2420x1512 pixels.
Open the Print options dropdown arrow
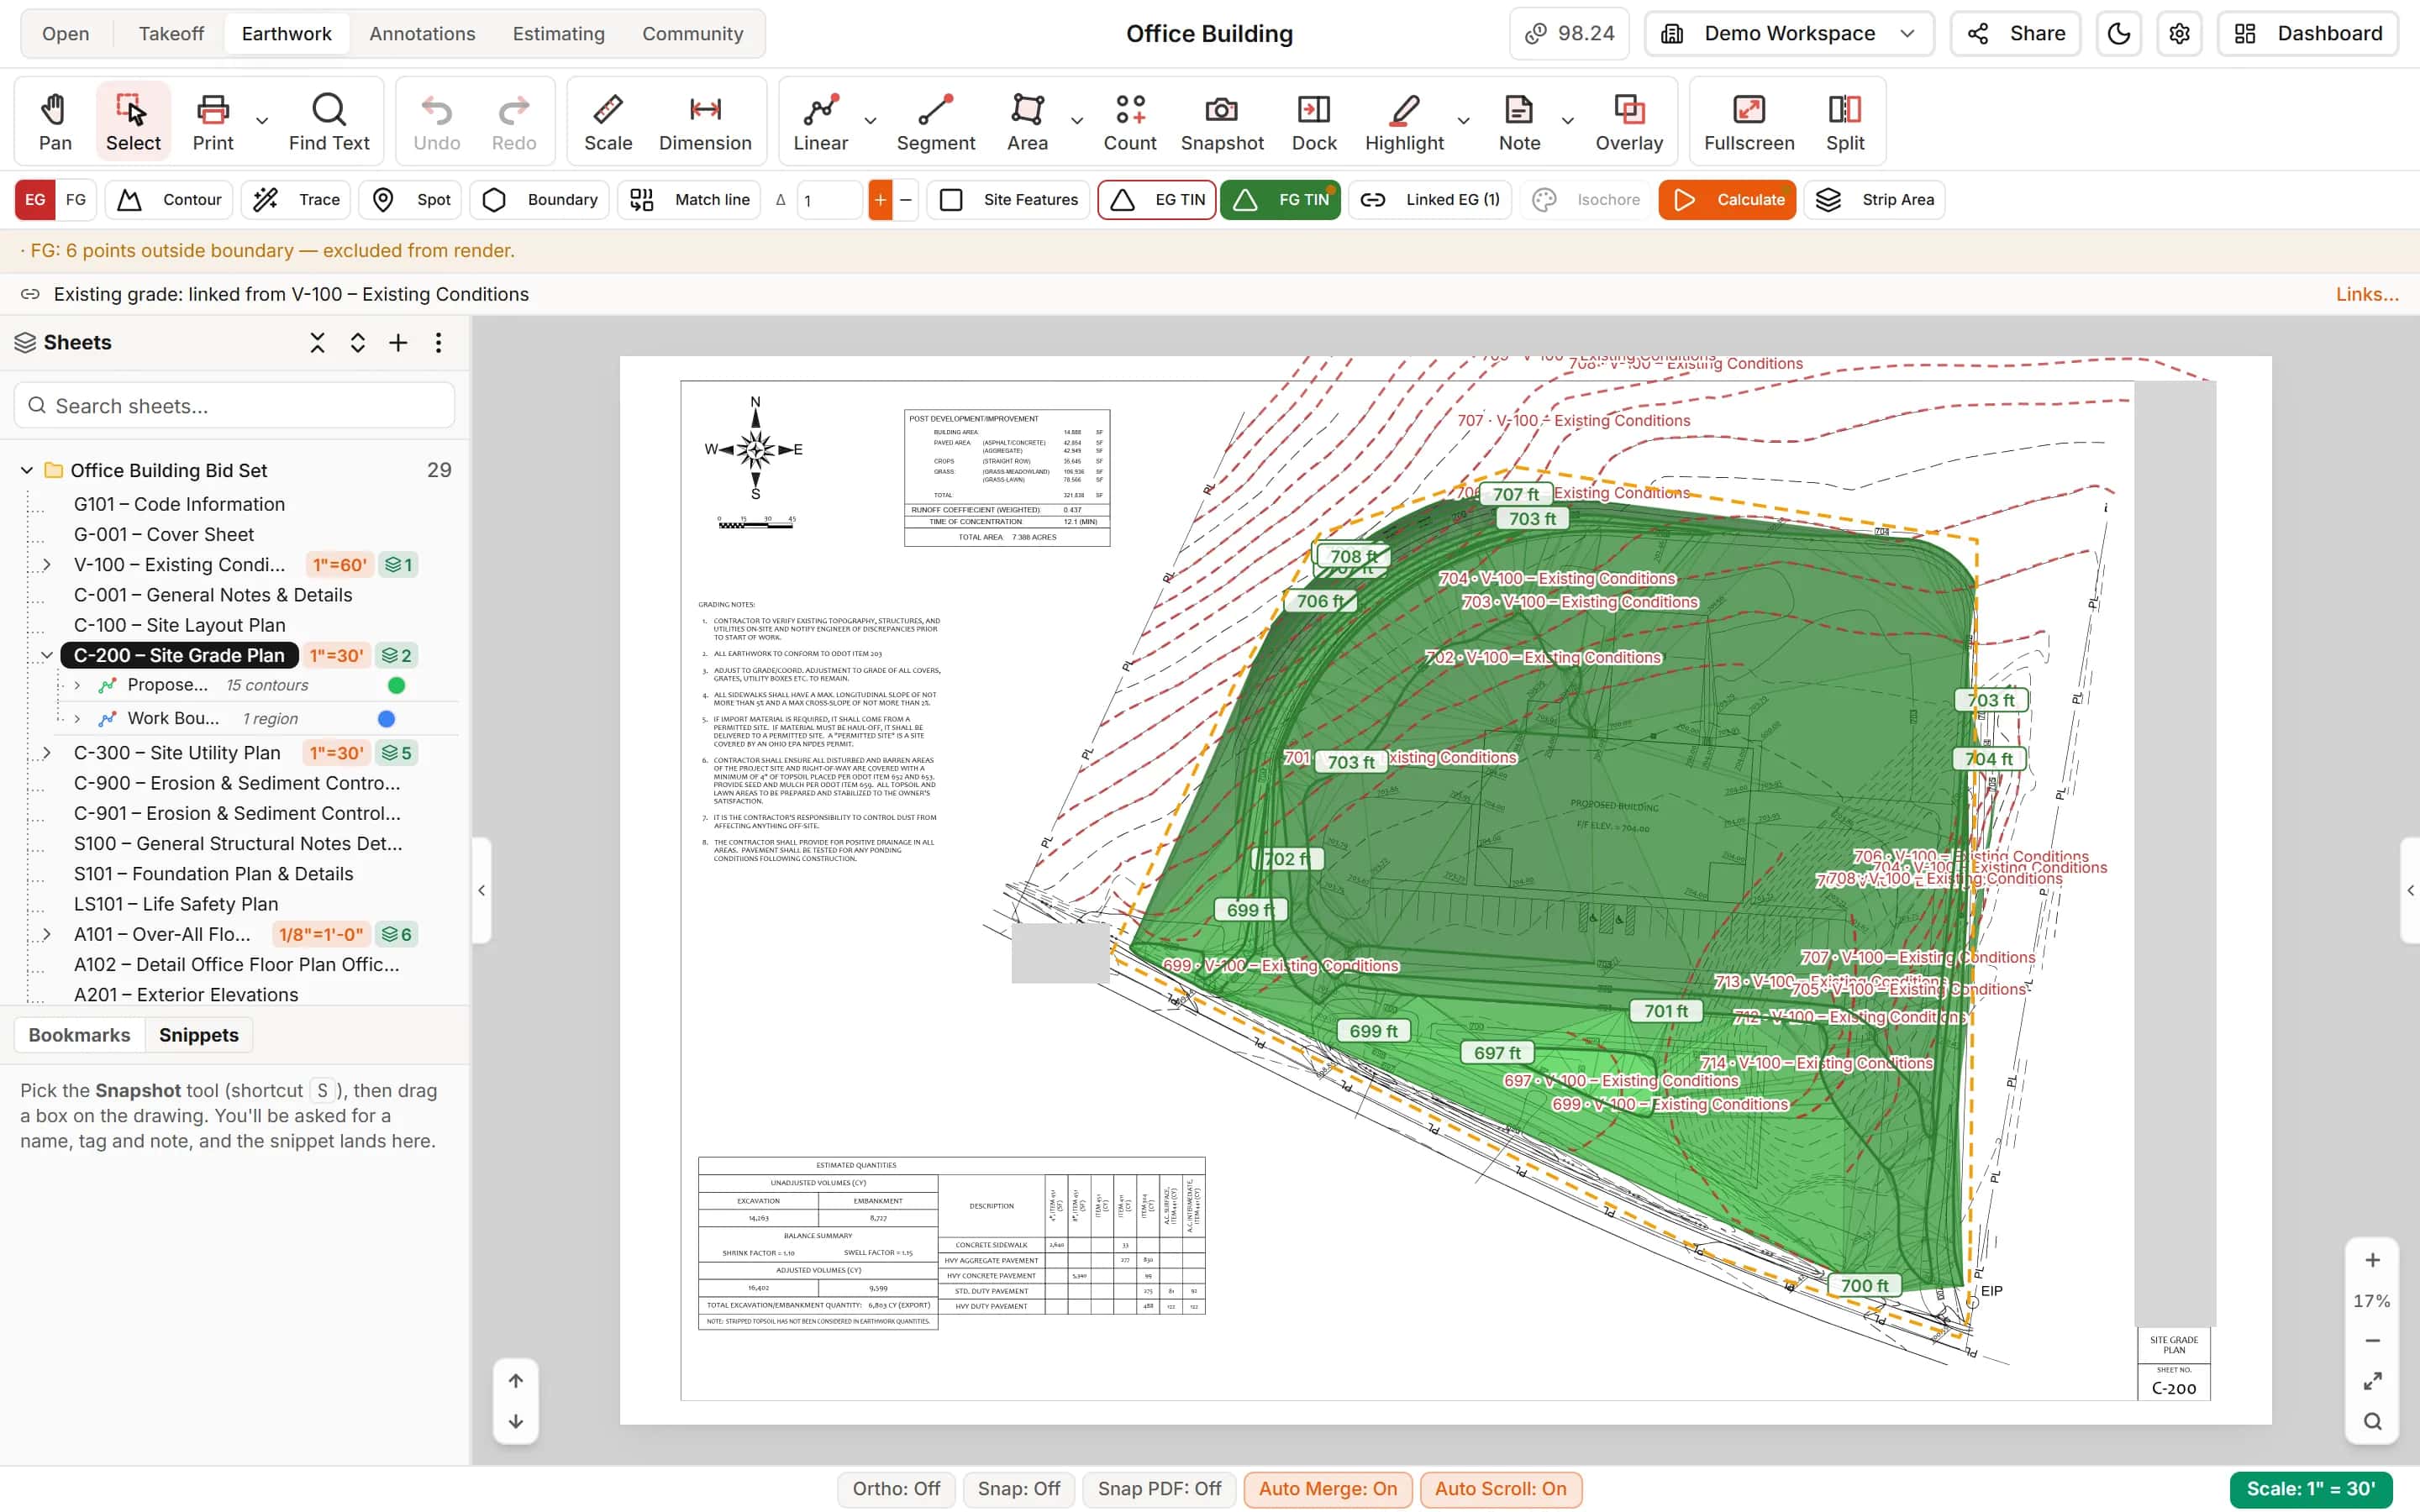pyautogui.click(x=262, y=121)
